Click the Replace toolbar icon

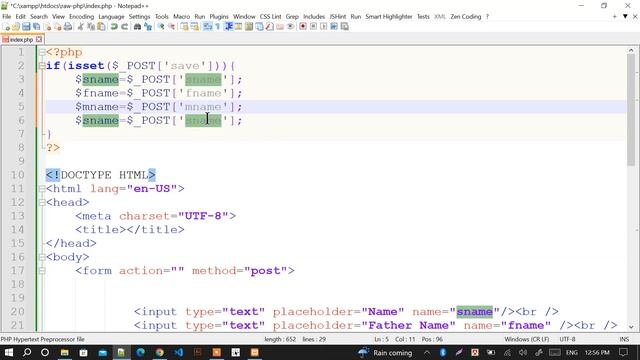pos(147,27)
